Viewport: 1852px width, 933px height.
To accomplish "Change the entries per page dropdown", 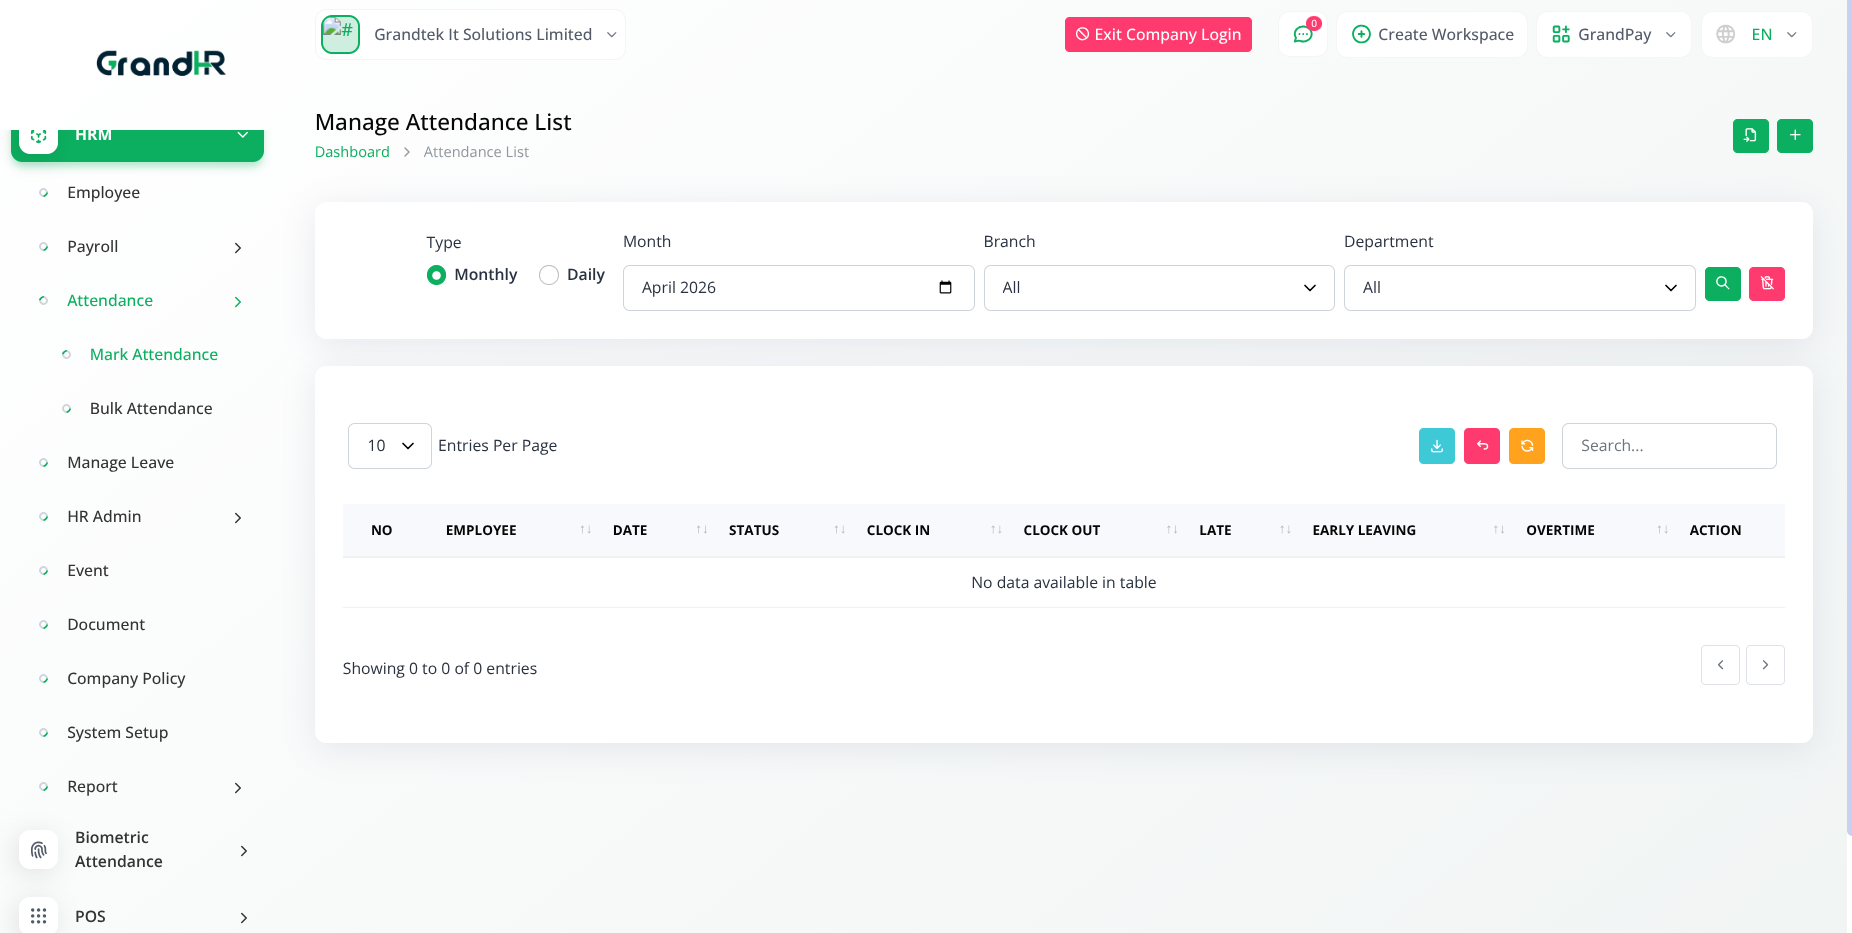I will coord(390,446).
